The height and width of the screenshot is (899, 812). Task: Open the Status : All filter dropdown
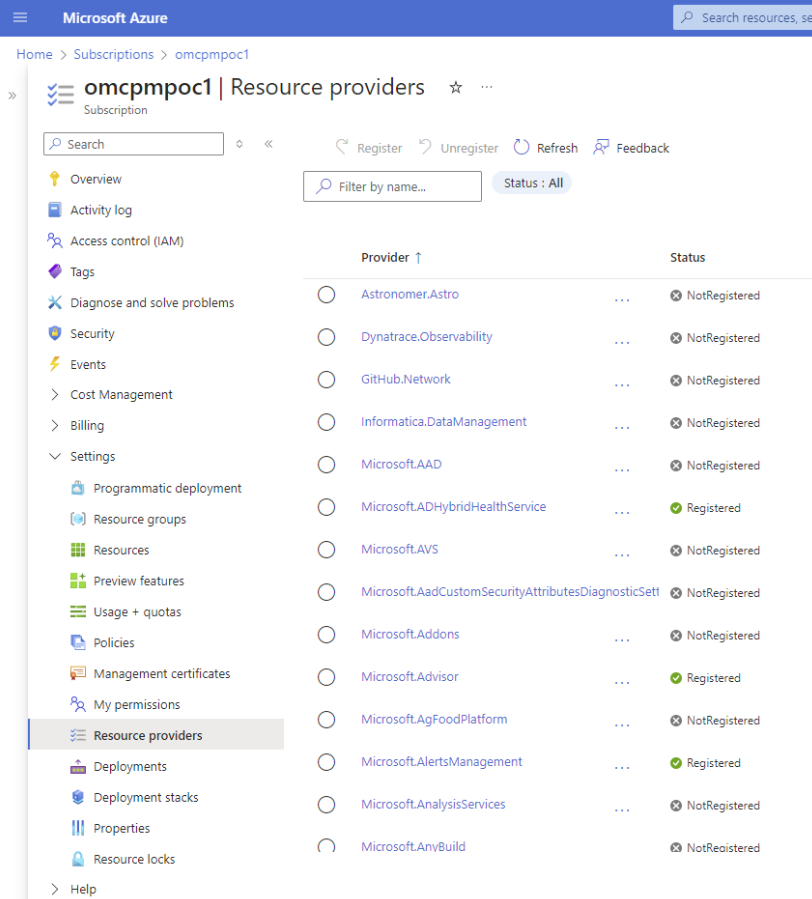(x=531, y=183)
